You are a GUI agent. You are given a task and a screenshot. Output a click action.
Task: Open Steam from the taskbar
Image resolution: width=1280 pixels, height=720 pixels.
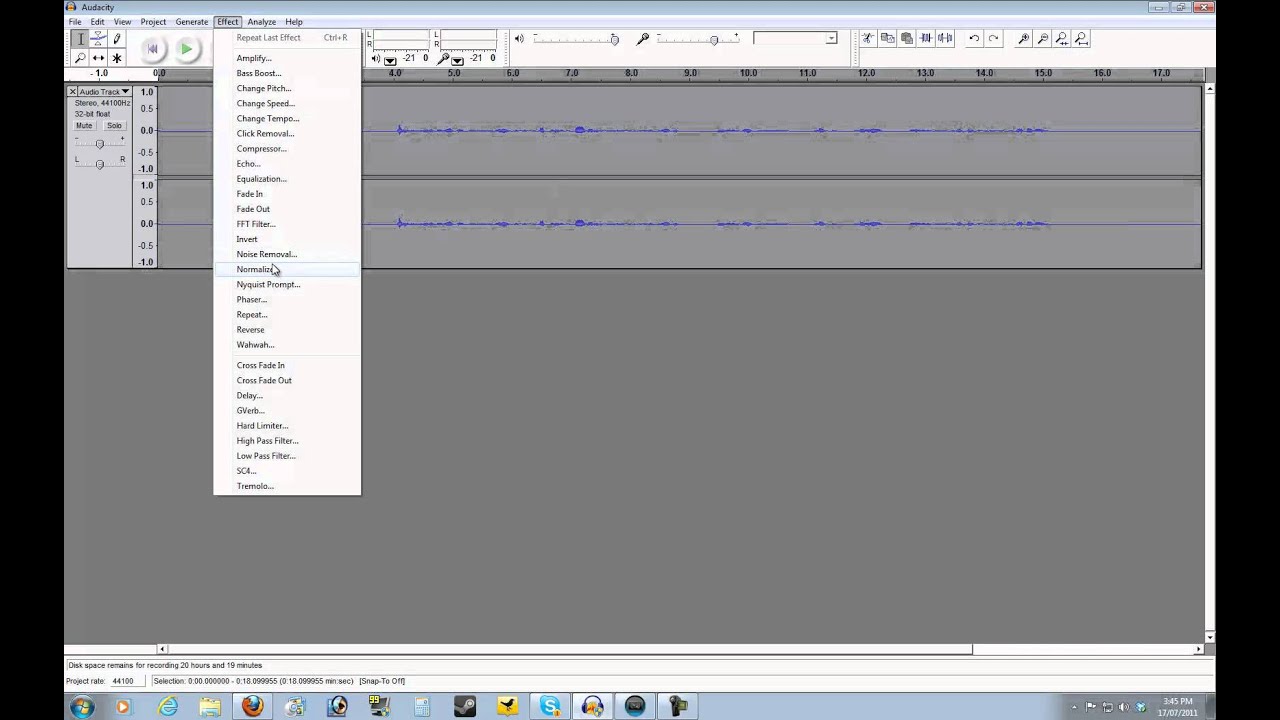[x=465, y=707]
